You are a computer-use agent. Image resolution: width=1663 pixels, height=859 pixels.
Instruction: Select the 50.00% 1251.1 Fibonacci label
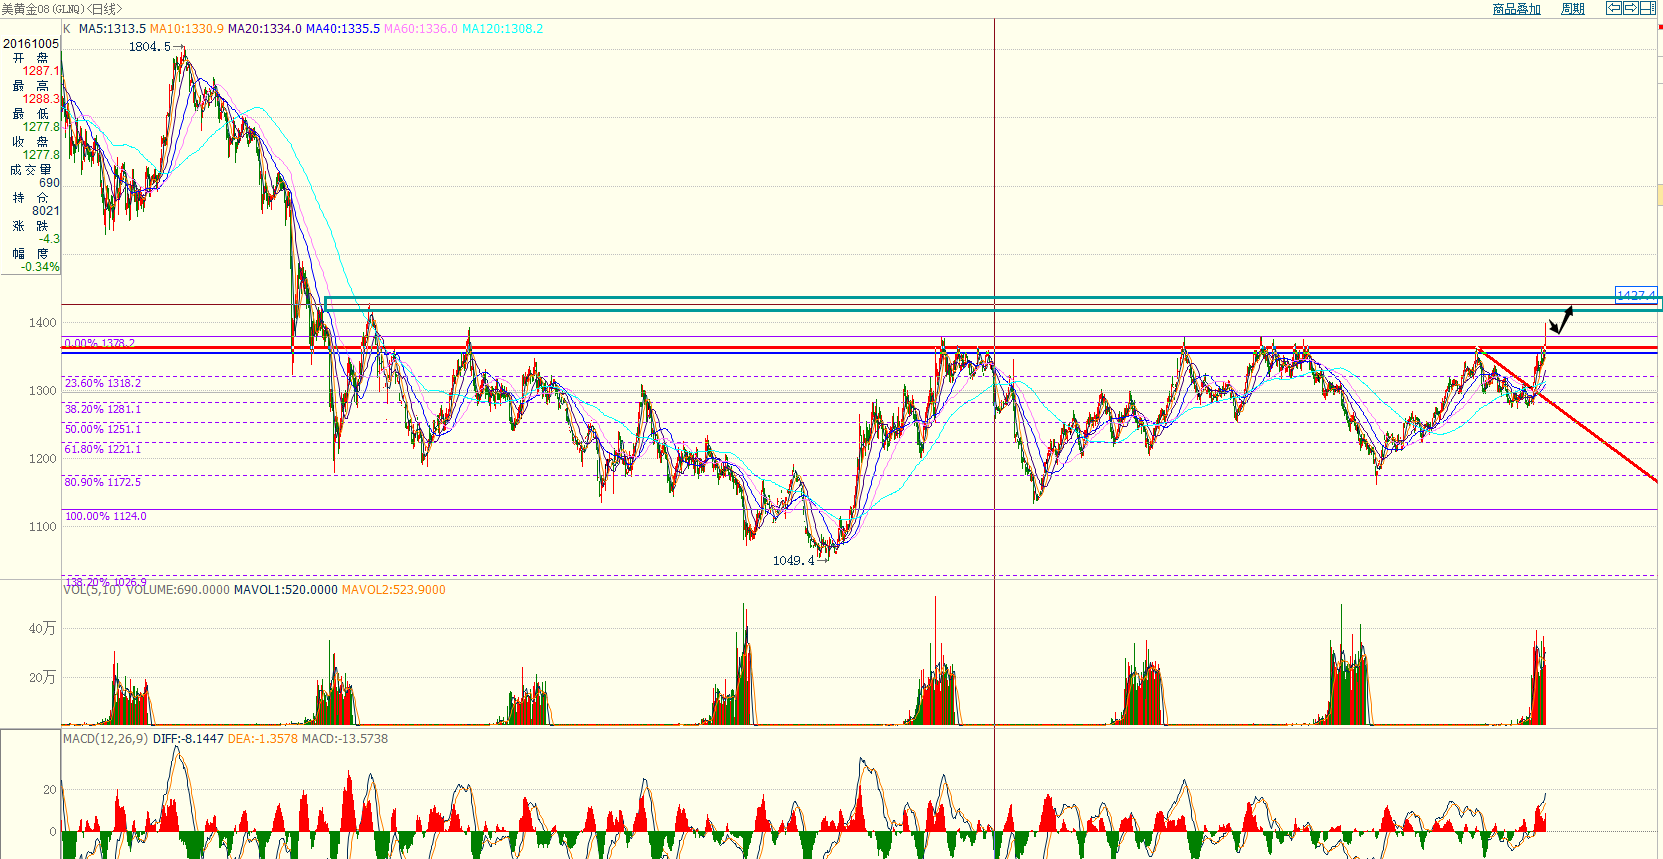coord(103,429)
